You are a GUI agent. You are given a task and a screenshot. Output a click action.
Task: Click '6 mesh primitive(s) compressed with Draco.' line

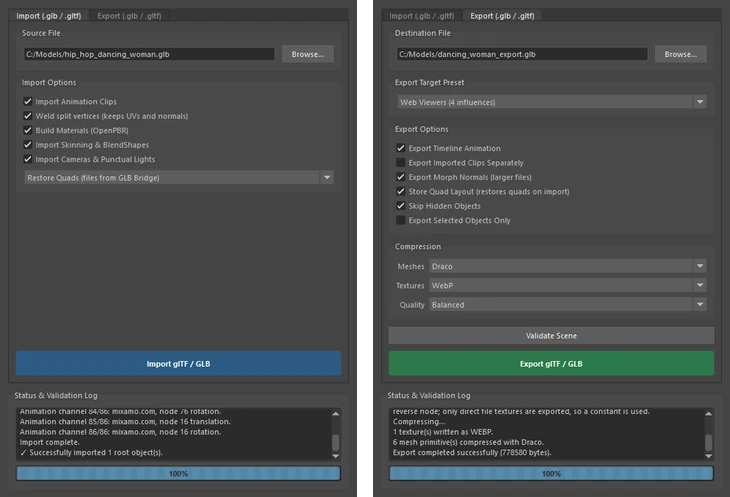coord(468,442)
